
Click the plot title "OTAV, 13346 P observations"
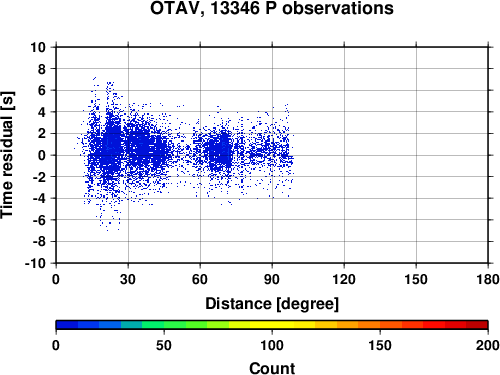tap(272, 8)
